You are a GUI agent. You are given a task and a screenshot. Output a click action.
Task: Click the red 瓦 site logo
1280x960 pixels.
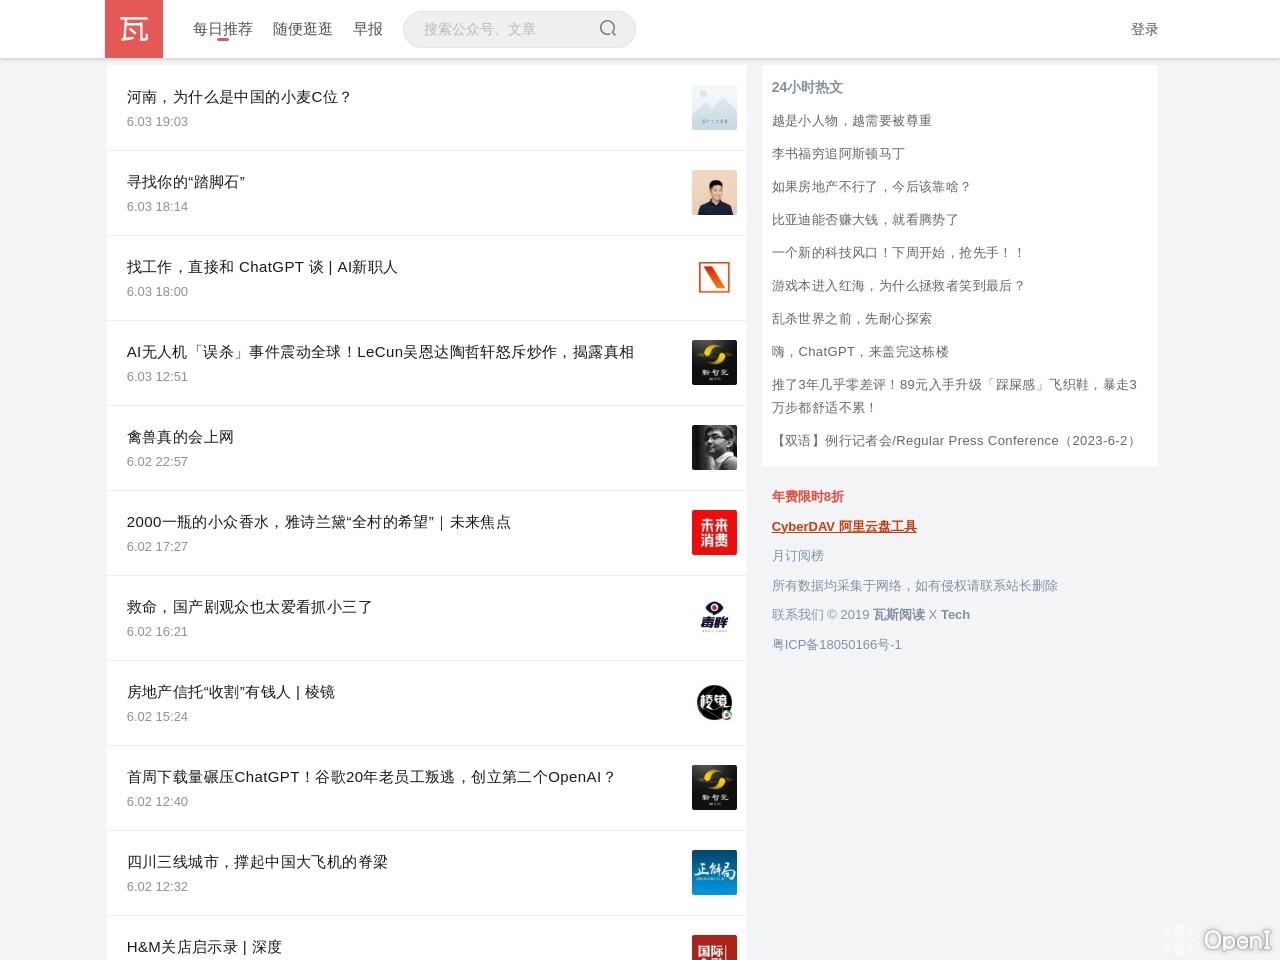click(x=133, y=29)
